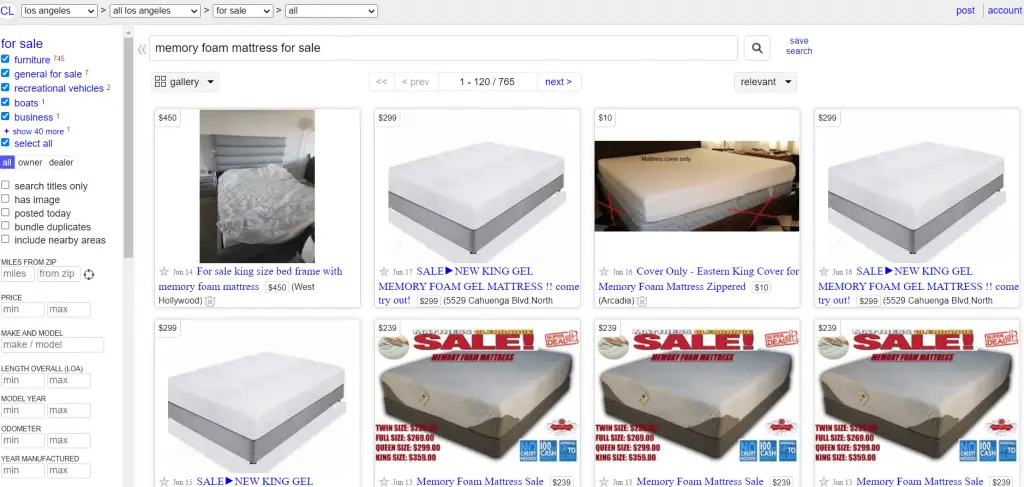Select the dealer tab
1024x487 pixels.
61,163
